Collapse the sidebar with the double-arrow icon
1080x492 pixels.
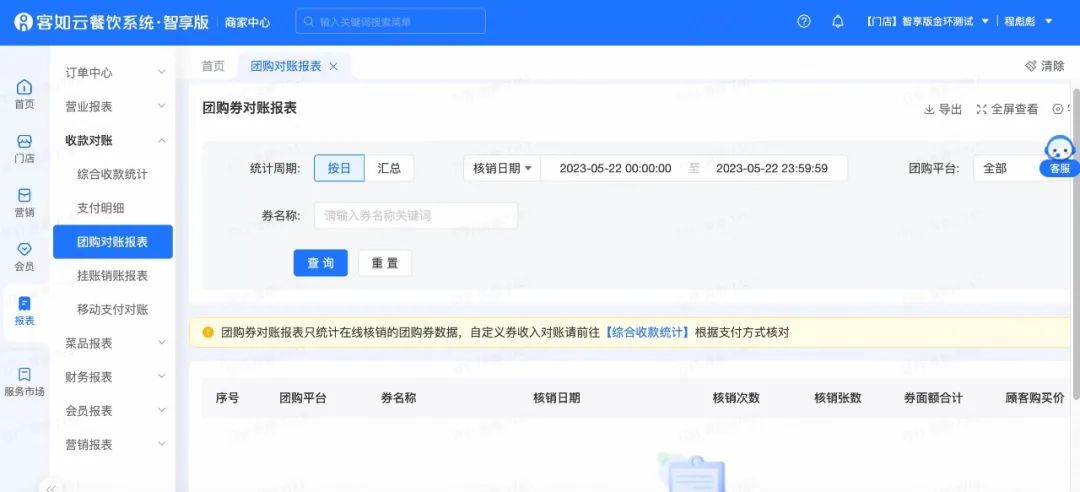click(50, 488)
